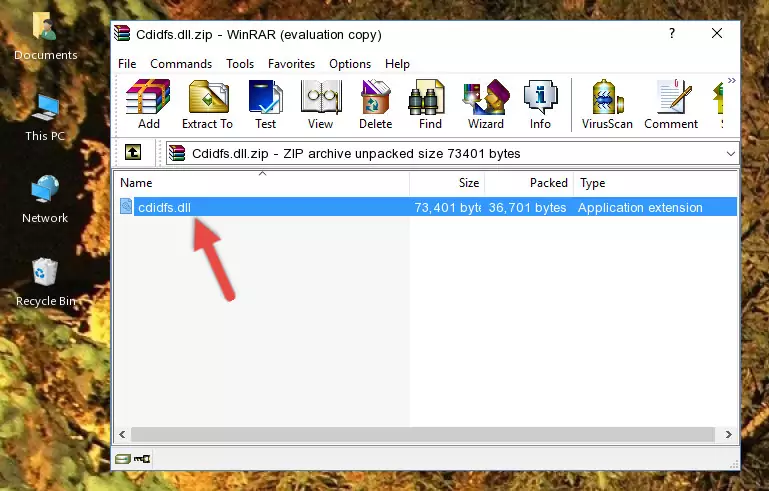Open the Tools menu
769x491 pixels.
pyautogui.click(x=240, y=64)
